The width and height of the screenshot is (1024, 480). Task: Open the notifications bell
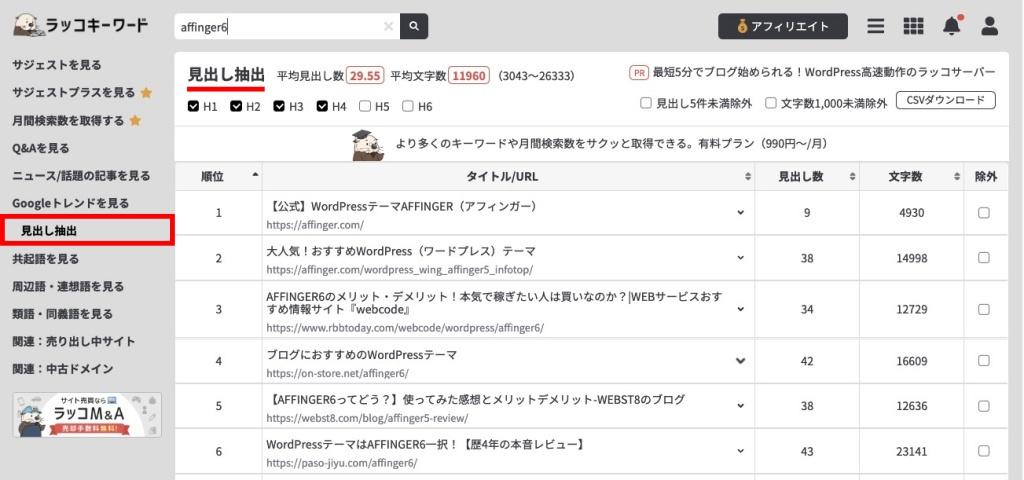[x=952, y=26]
